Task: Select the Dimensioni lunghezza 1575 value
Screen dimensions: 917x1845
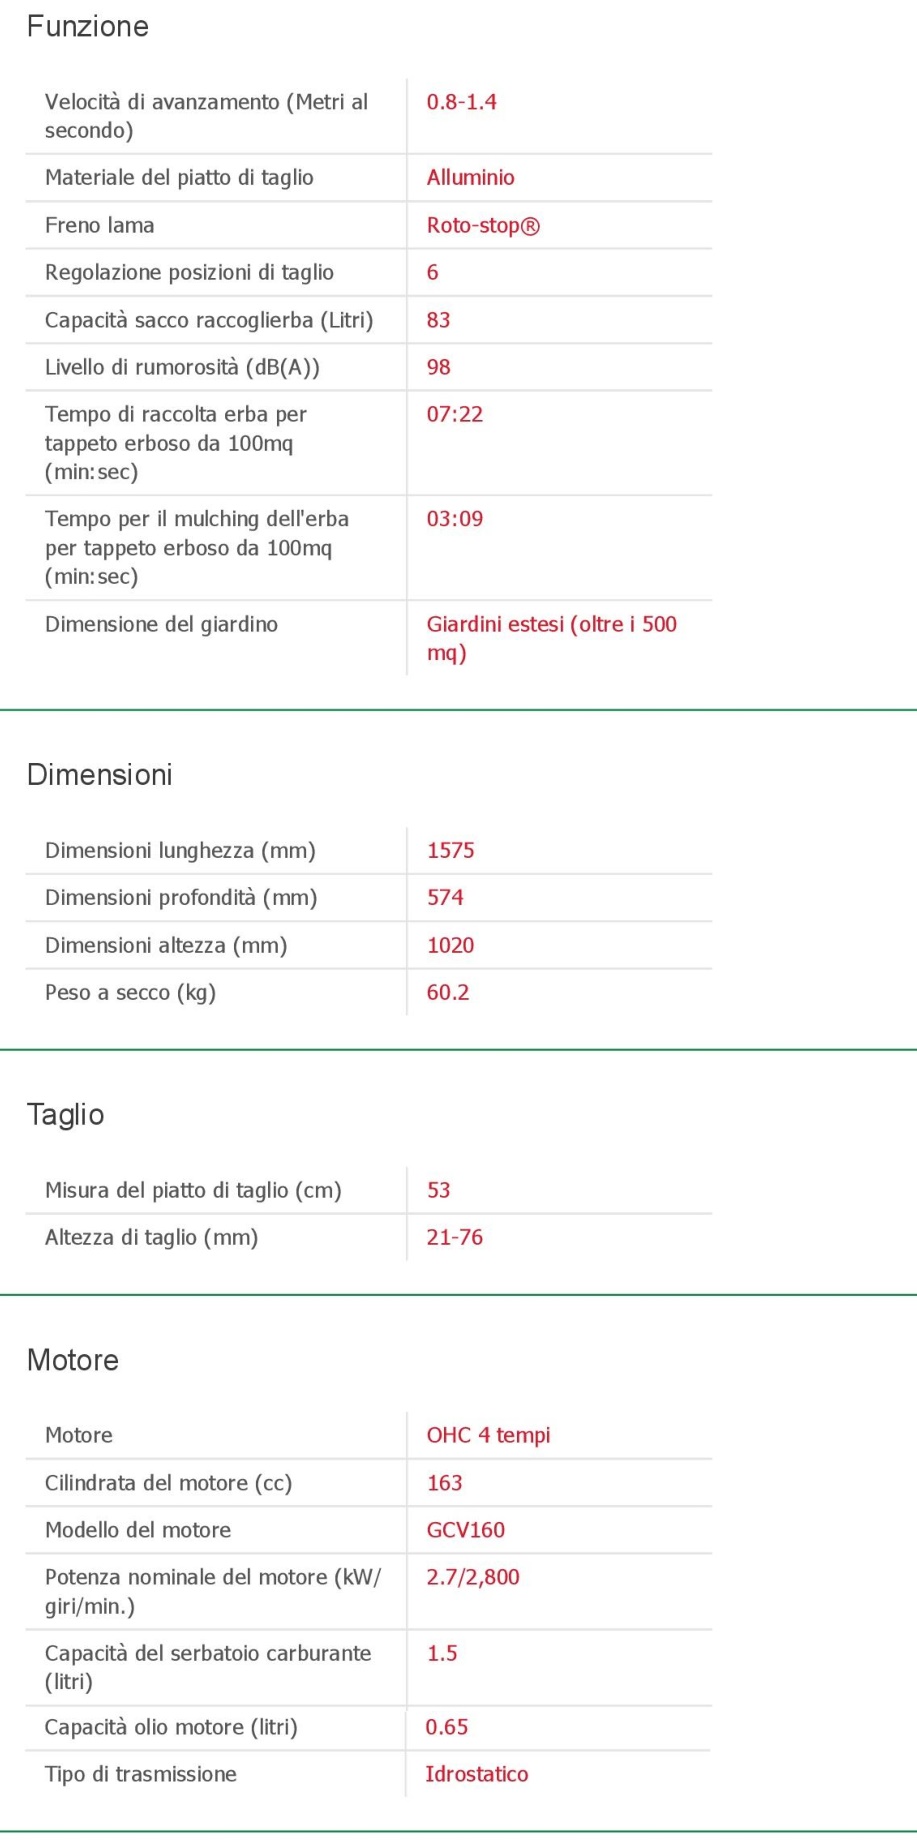Action: tap(451, 851)
